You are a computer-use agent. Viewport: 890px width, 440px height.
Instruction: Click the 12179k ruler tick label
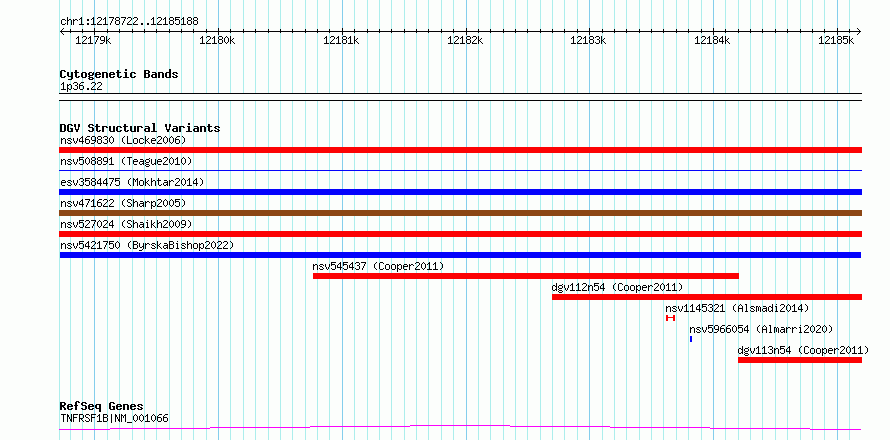coord(94,40)
